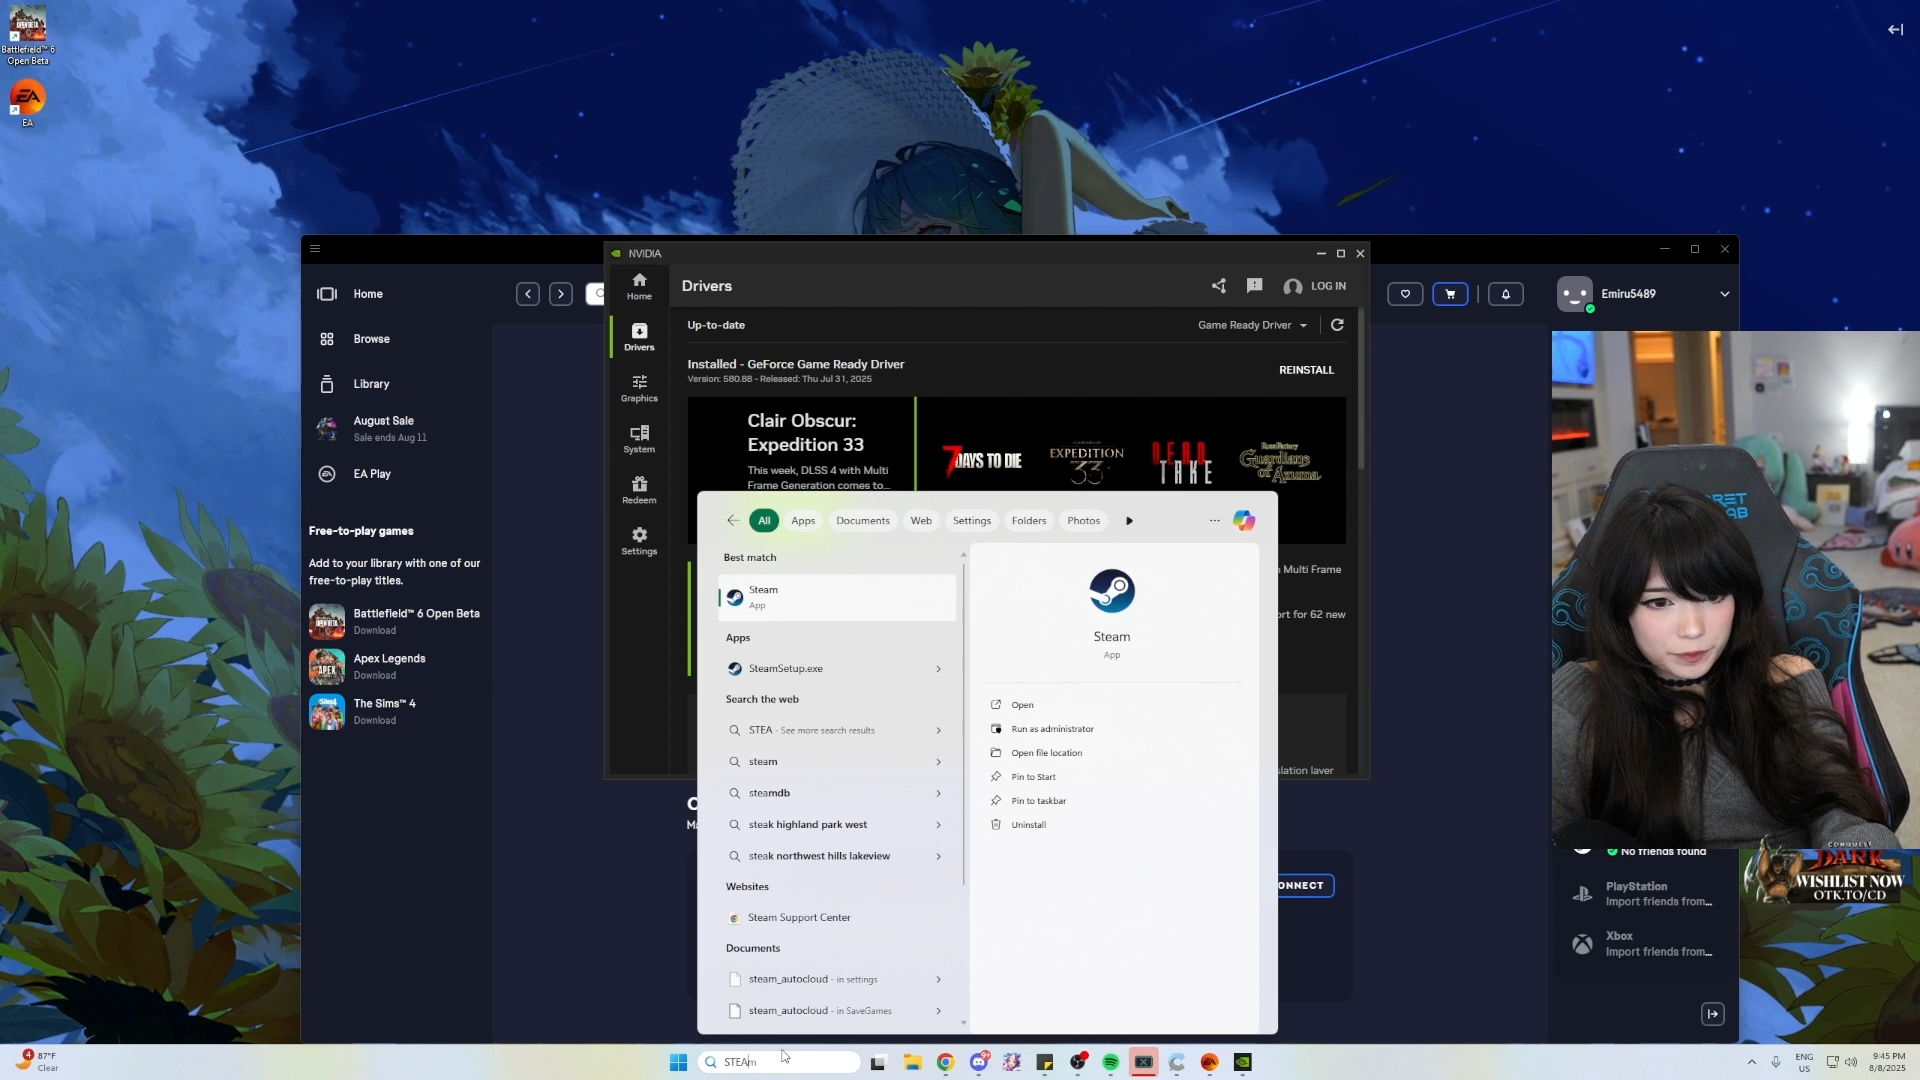Open Settings in NVIDIA sidebar

[x=639, y=541]
